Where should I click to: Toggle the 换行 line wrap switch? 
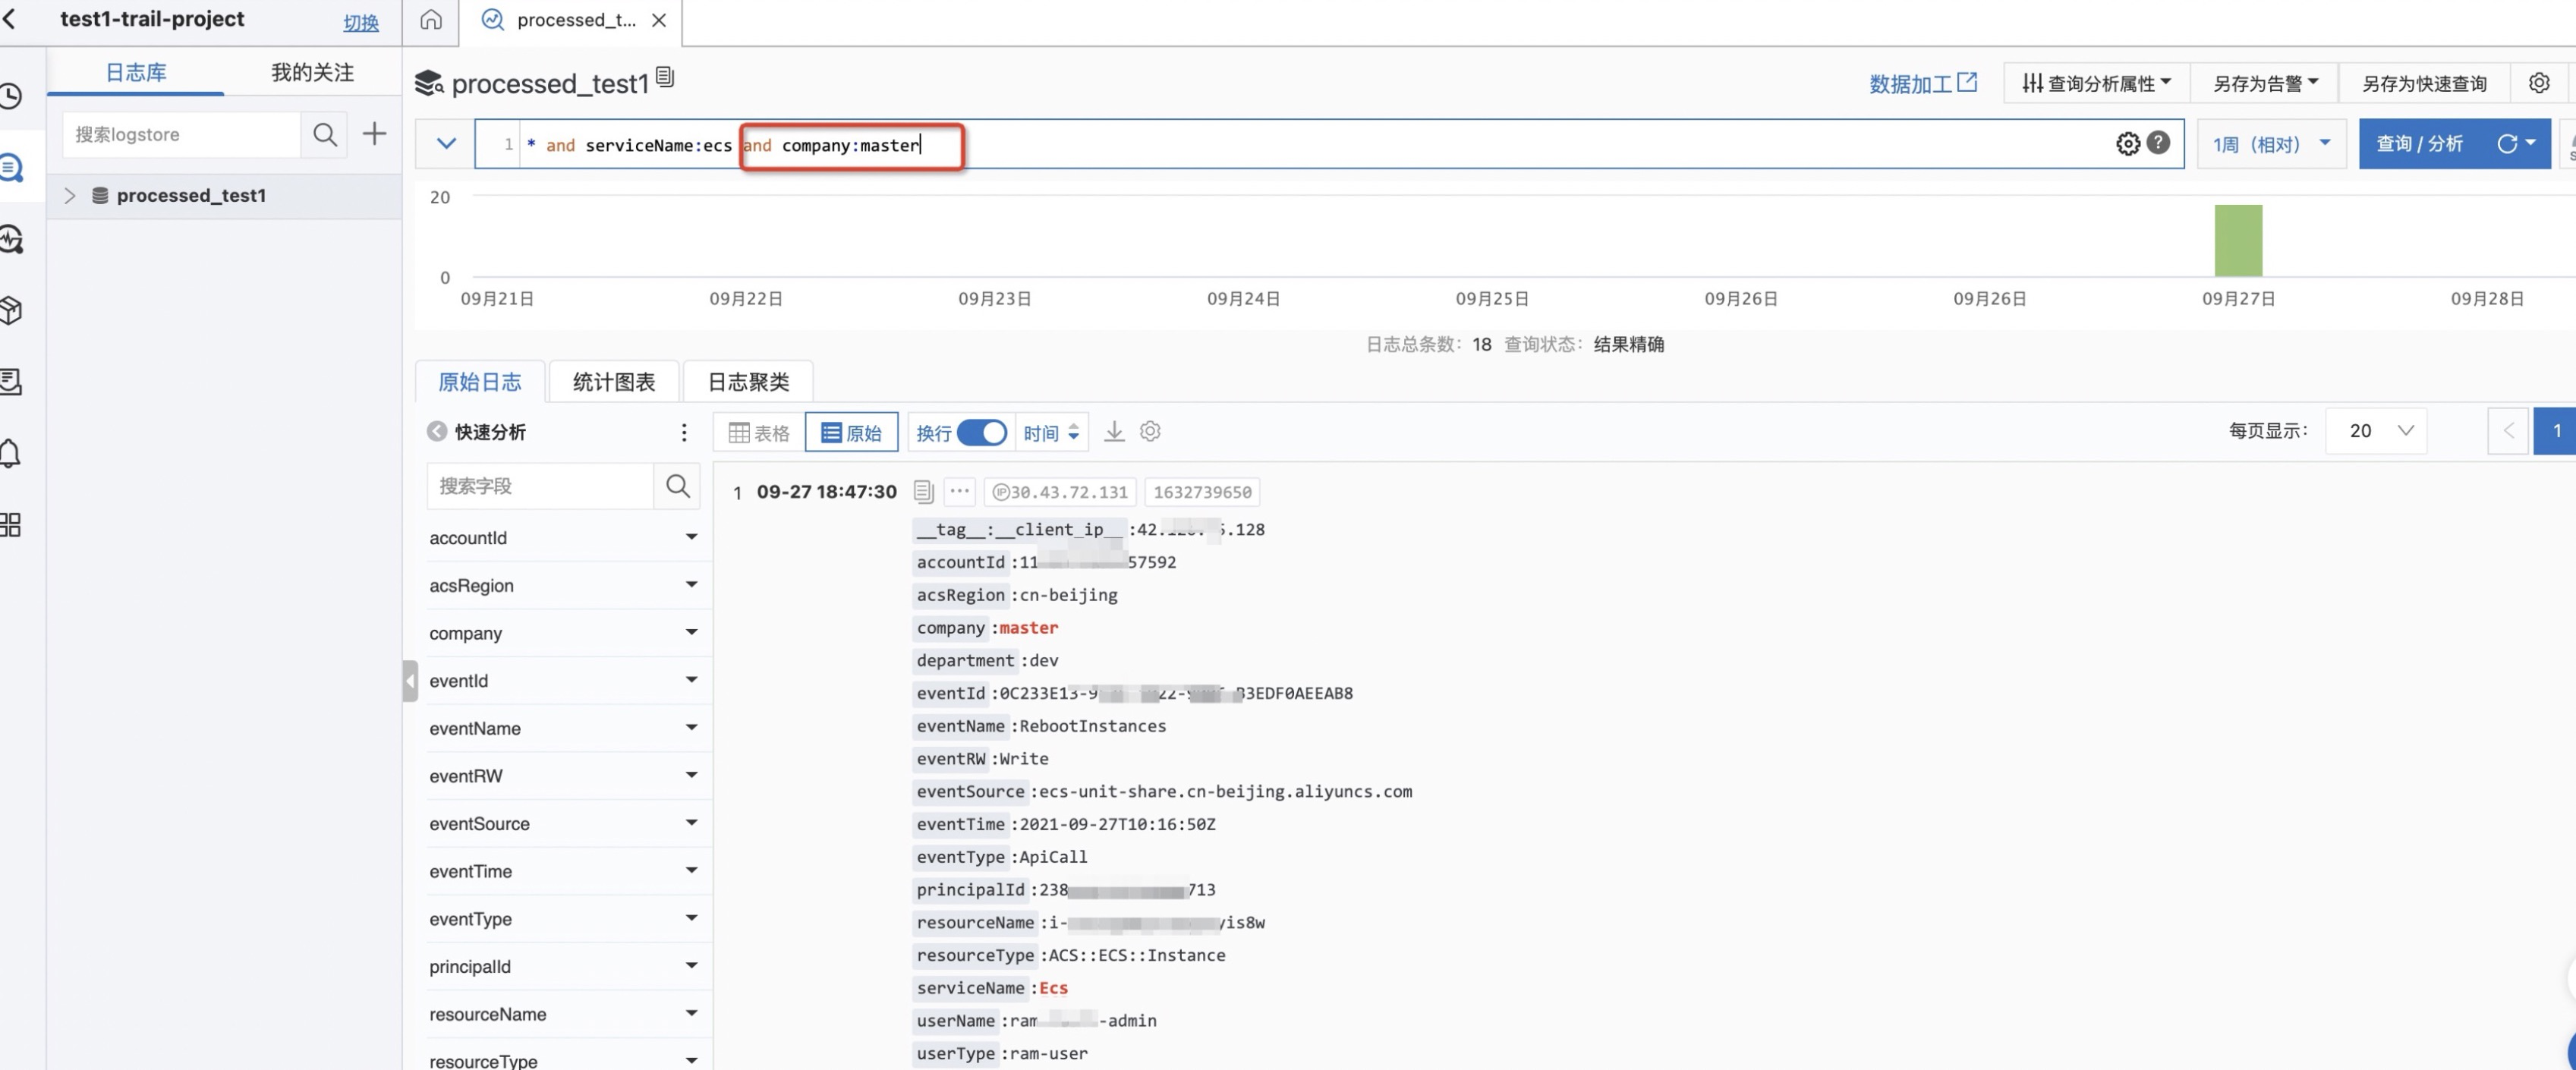pos(981,432)
